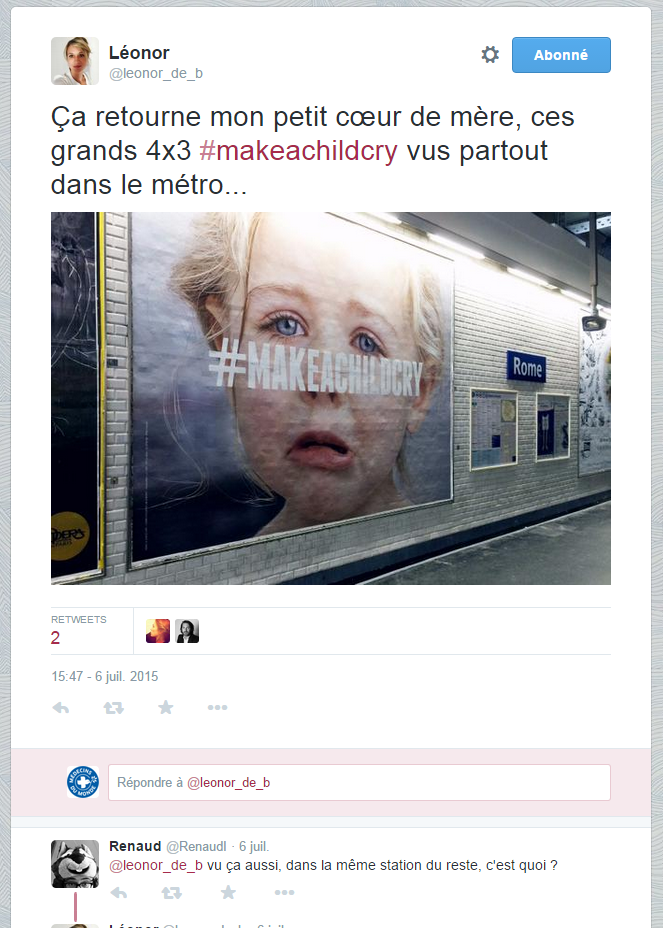Favorite Léonor's tweet with star icon

166,707
